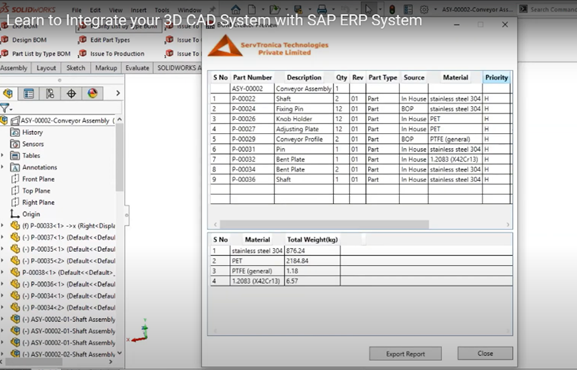Switch to the Layout tab
The height and width of the screenshot is (370, 577).
tap(46, 68)
